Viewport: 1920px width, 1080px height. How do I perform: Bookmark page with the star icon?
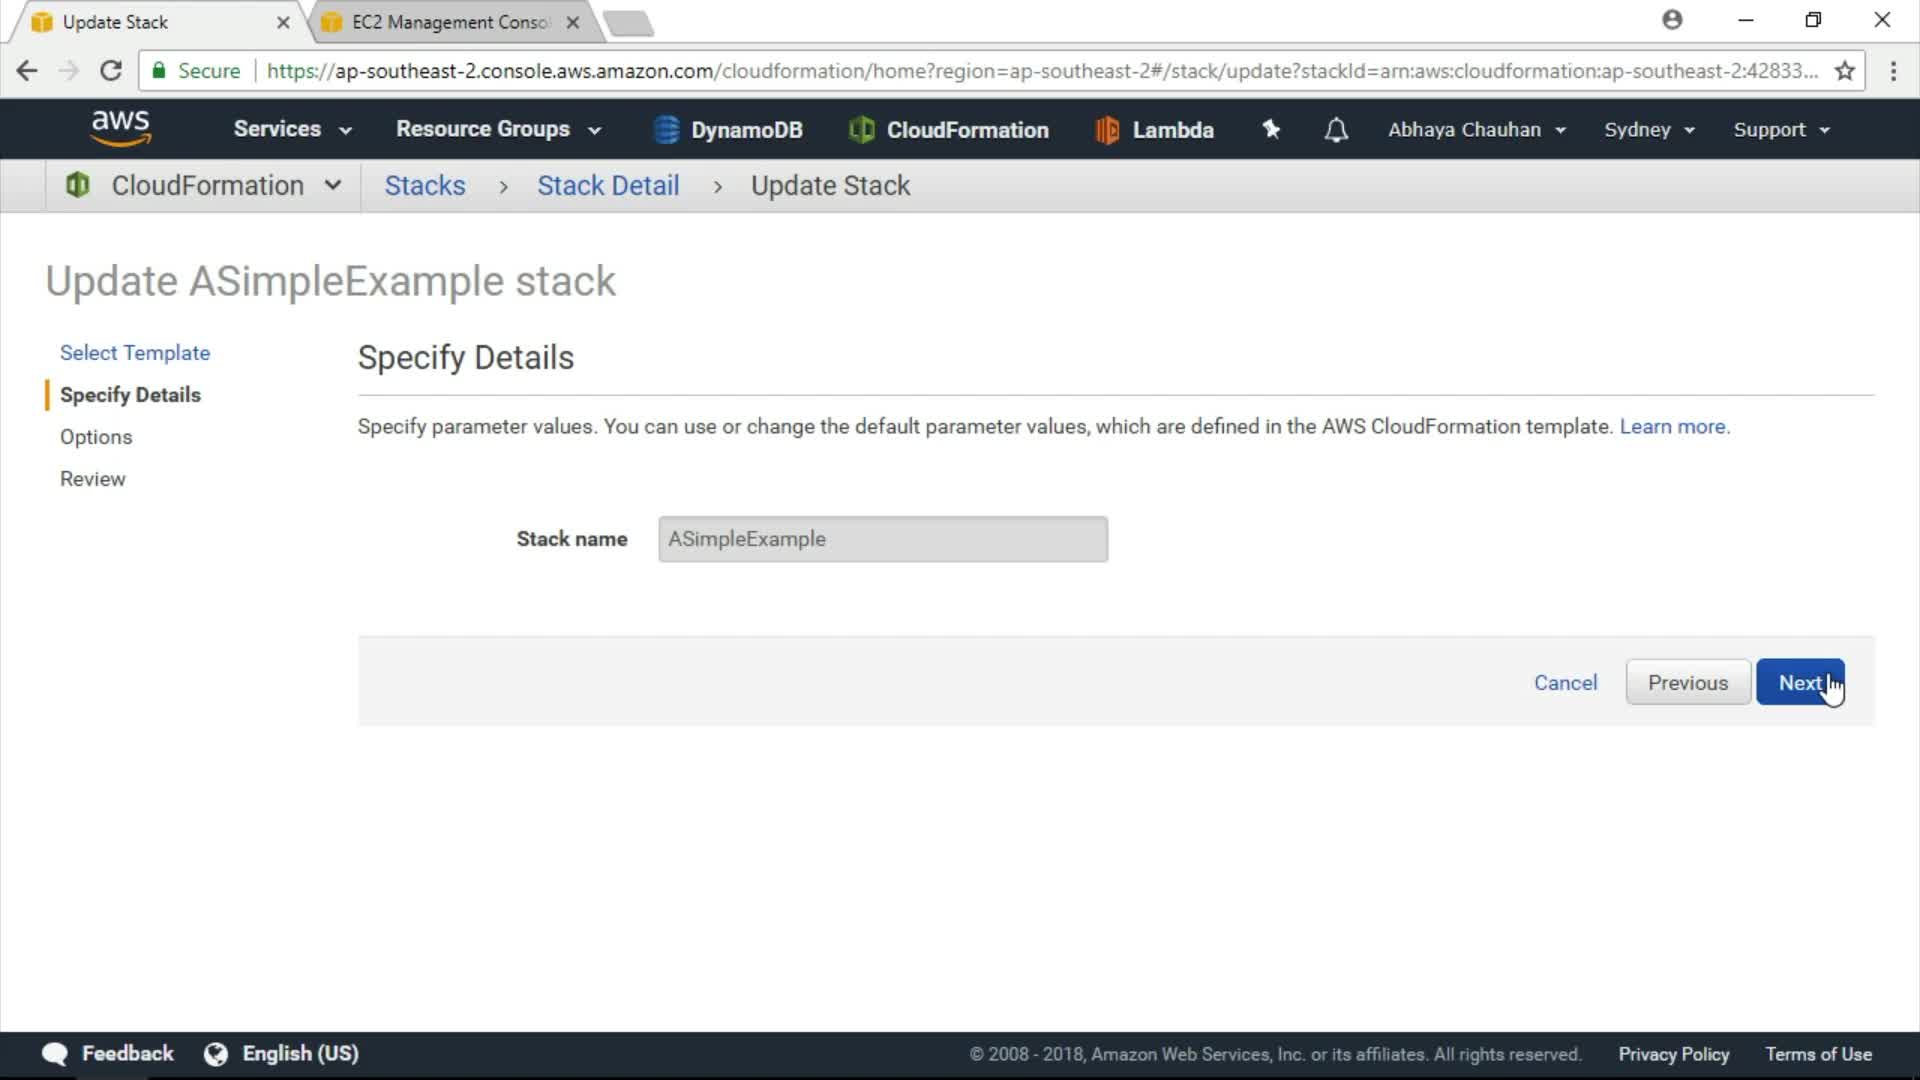point(1844,71)
